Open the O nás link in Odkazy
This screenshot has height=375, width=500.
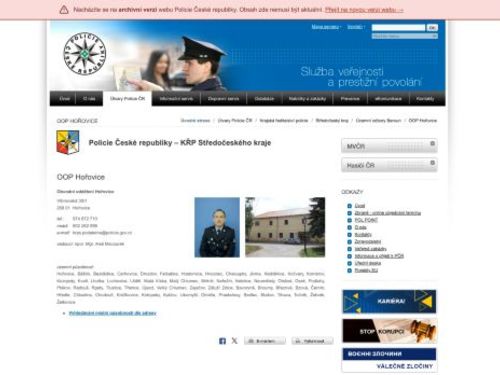tap(360, 227)
